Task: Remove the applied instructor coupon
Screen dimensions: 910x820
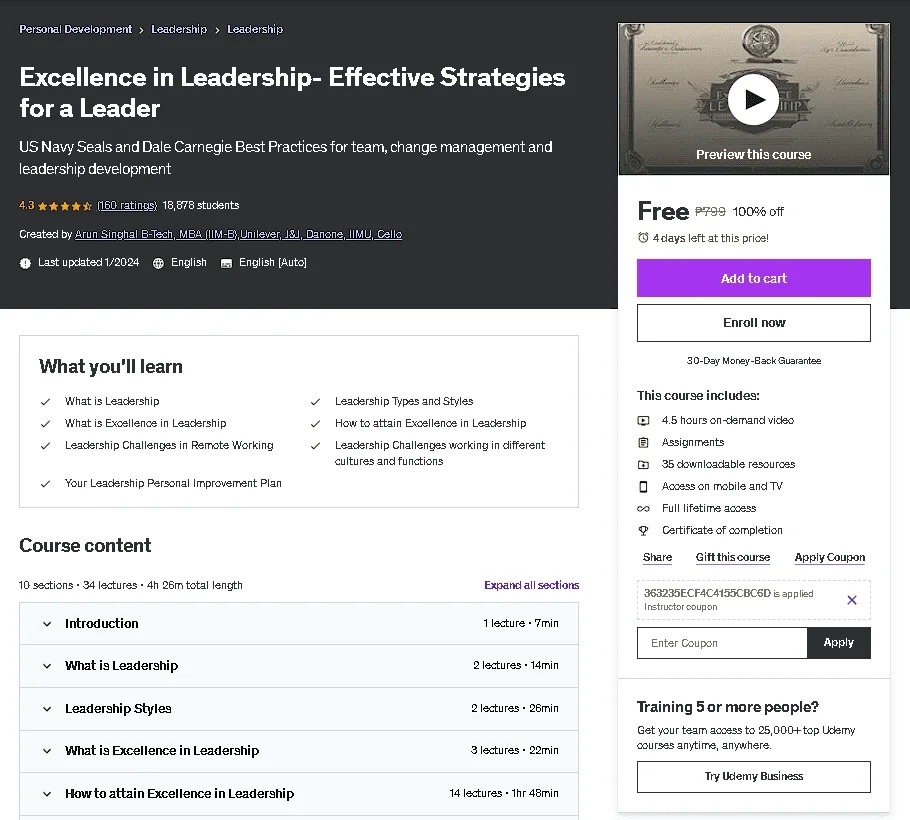Action: click(851, 600)
